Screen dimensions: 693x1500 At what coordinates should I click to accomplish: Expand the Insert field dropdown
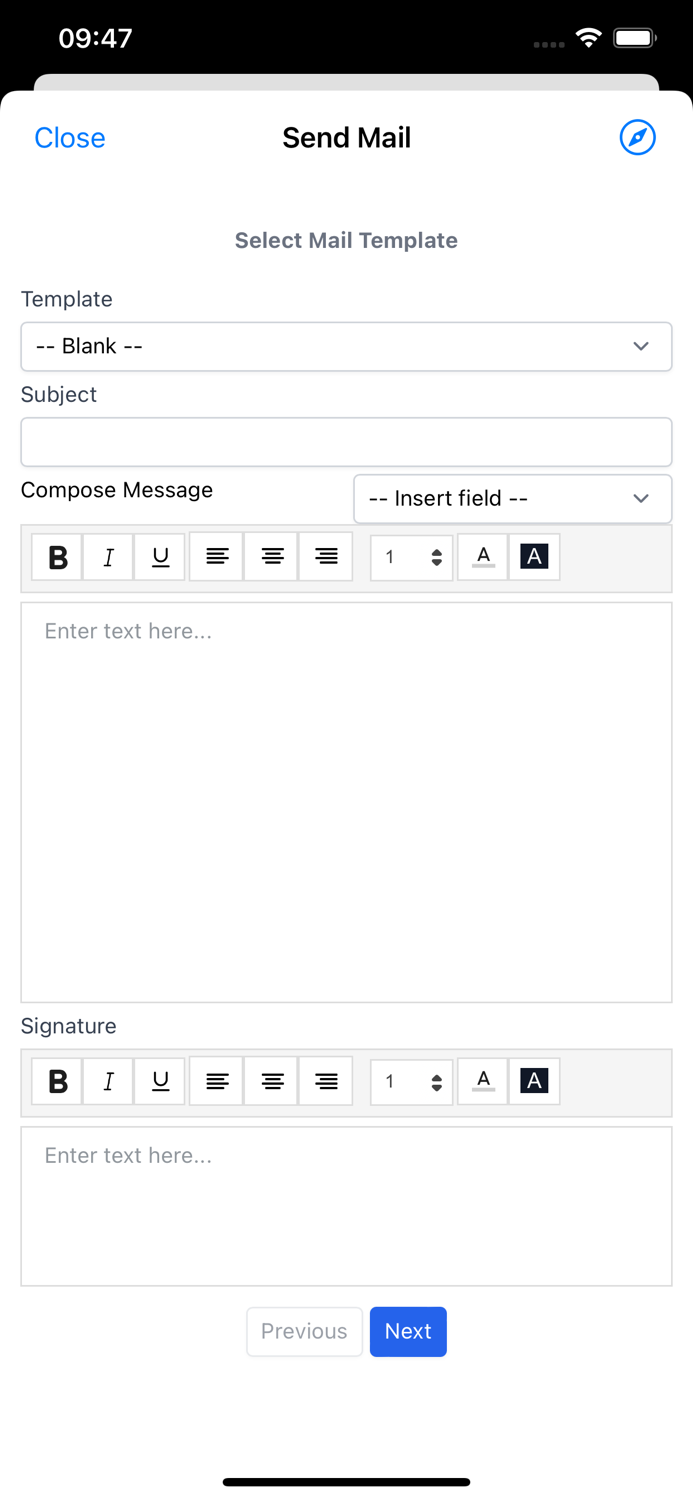(x=512, y=498)
